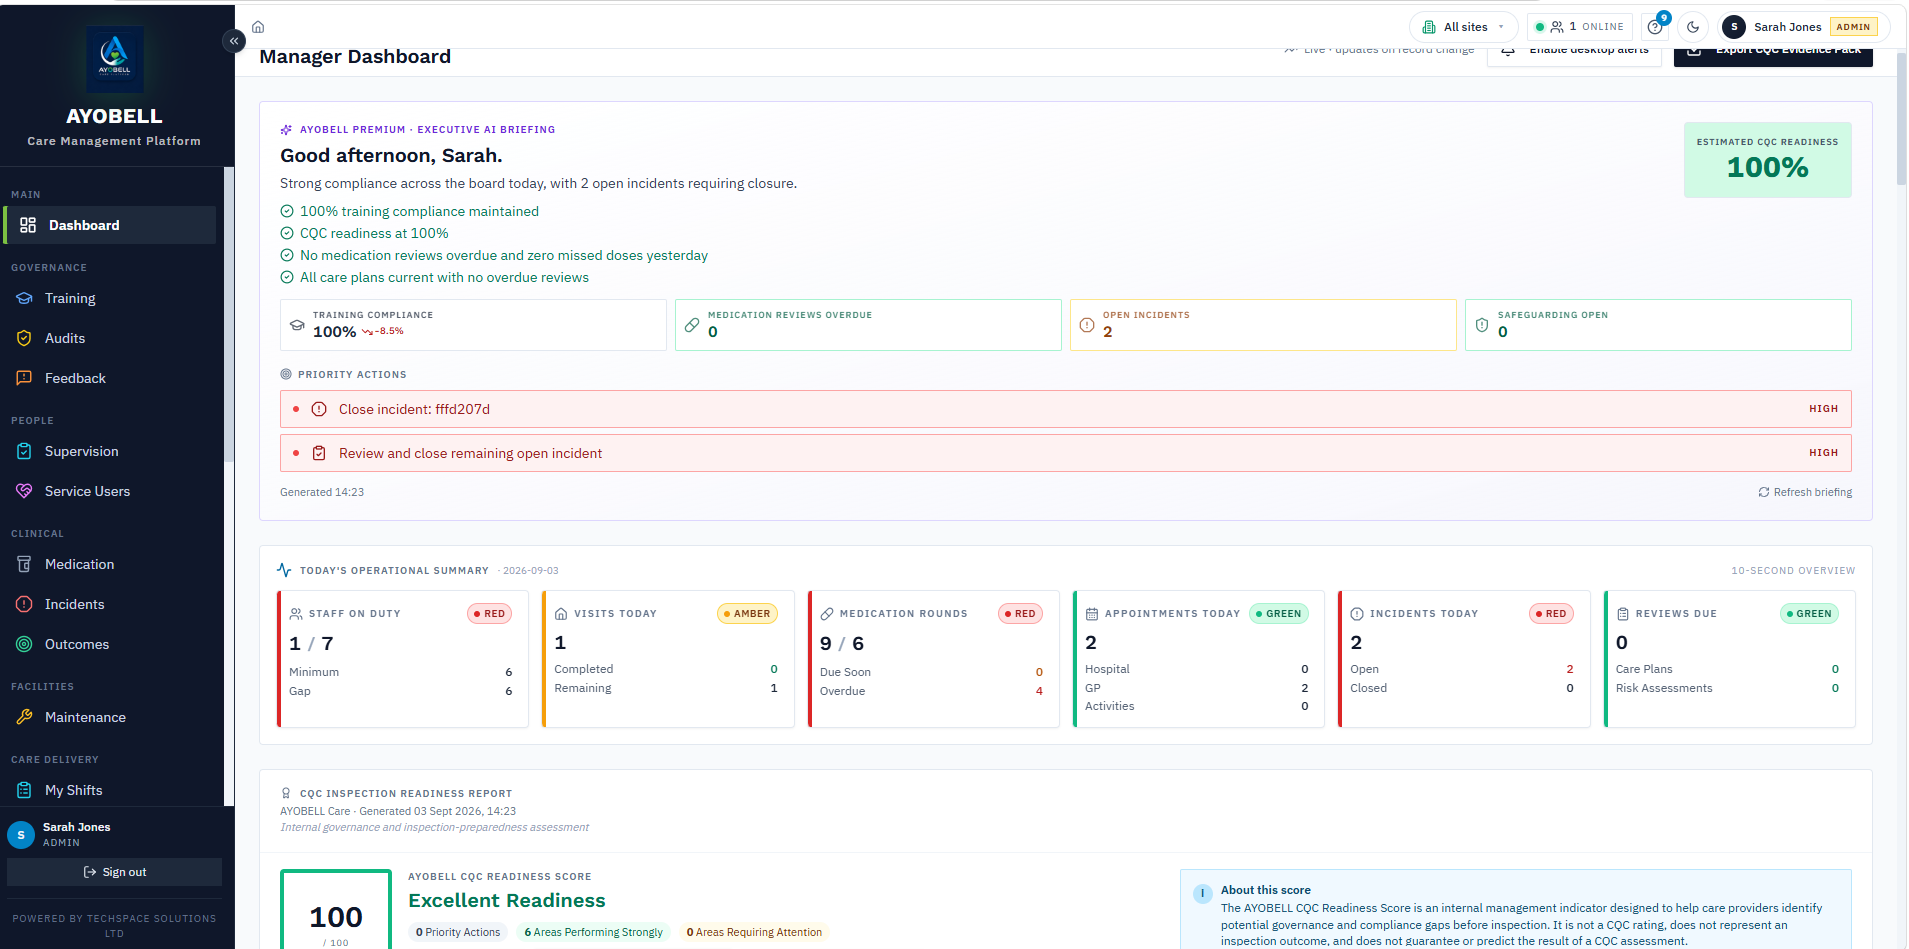Click the Medication Reviews Overdue pill icon
The height and width of the screenshot is (949, 1909).
point(692,325)
